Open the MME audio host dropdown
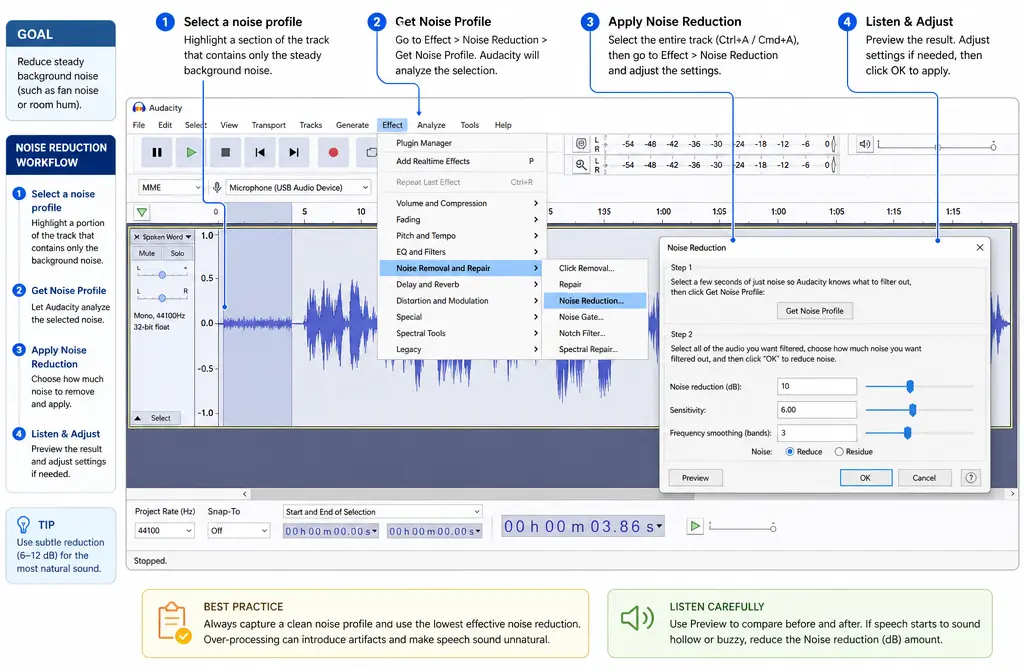The image size is (1024, 672). pyautogui.click(x=170, y=187)
